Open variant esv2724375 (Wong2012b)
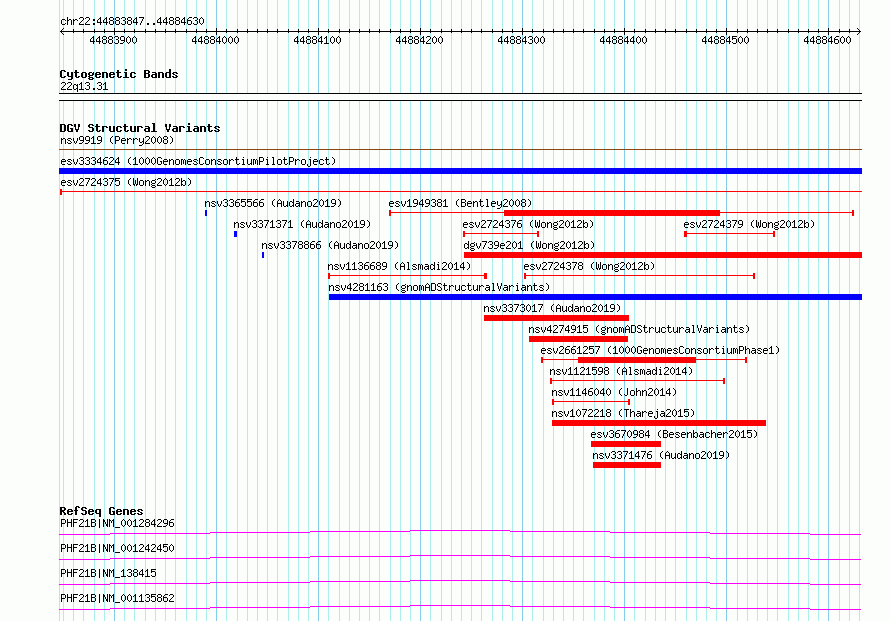The width and height of the screenshot is (890, 621). tap(126, 182)
